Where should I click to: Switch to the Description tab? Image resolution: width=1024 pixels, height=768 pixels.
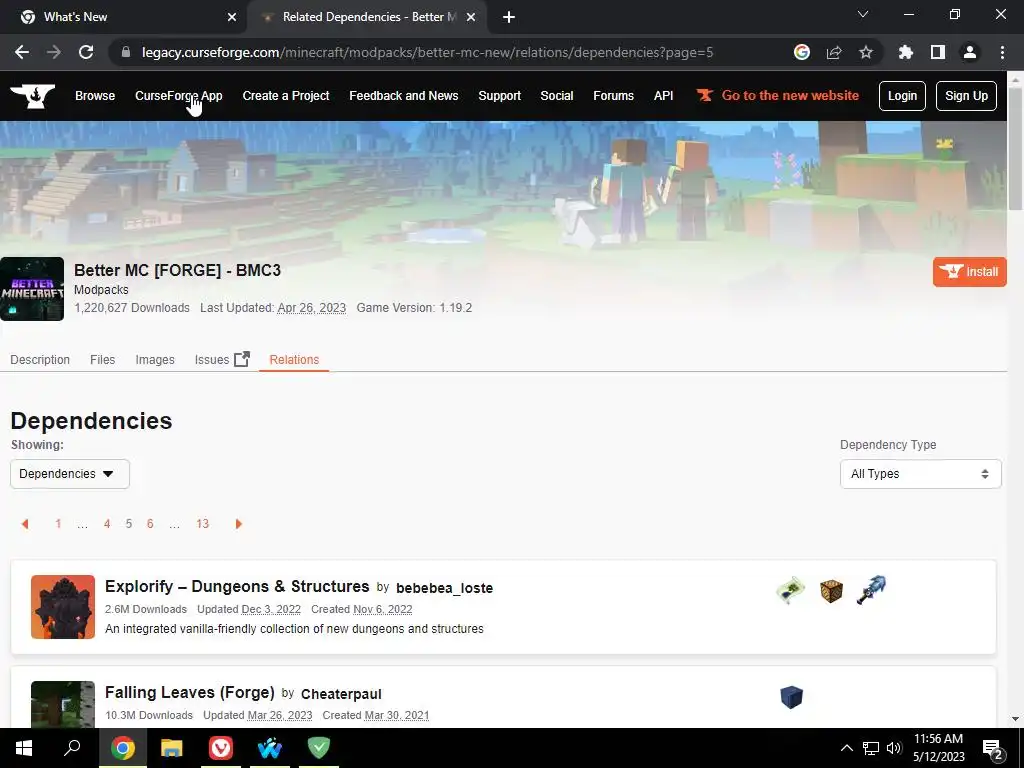(x=40, y=360)
